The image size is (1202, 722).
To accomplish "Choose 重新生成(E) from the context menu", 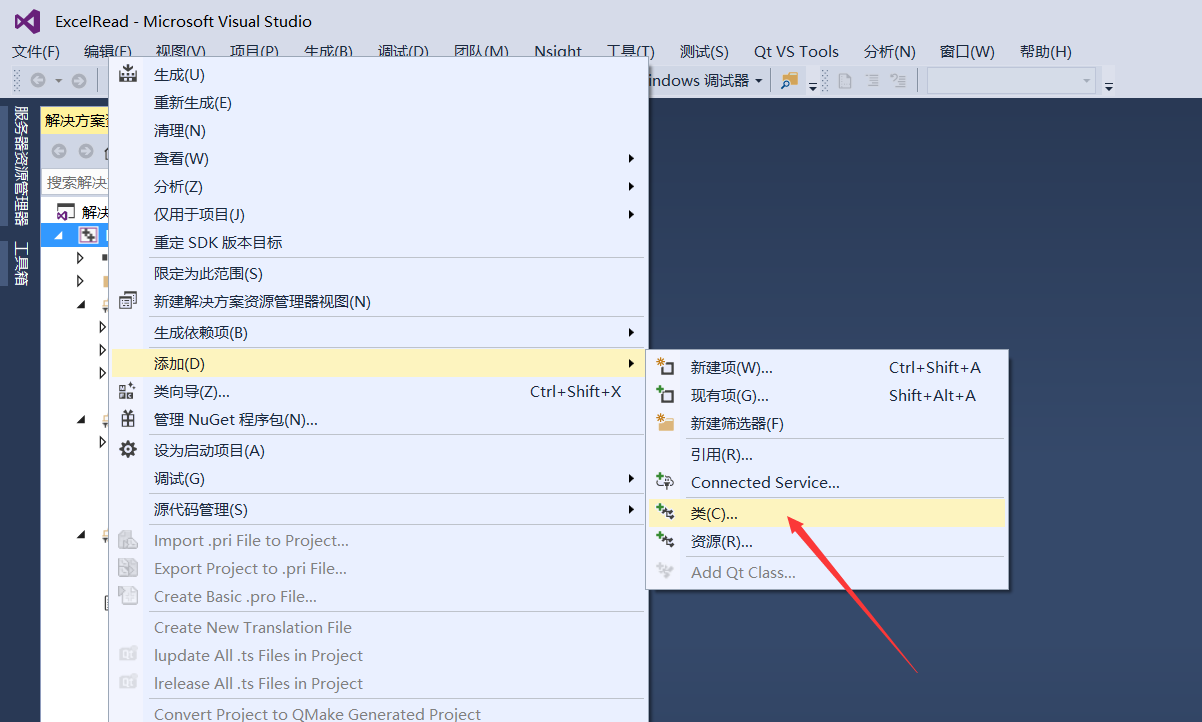I will [x=380, y=102].
